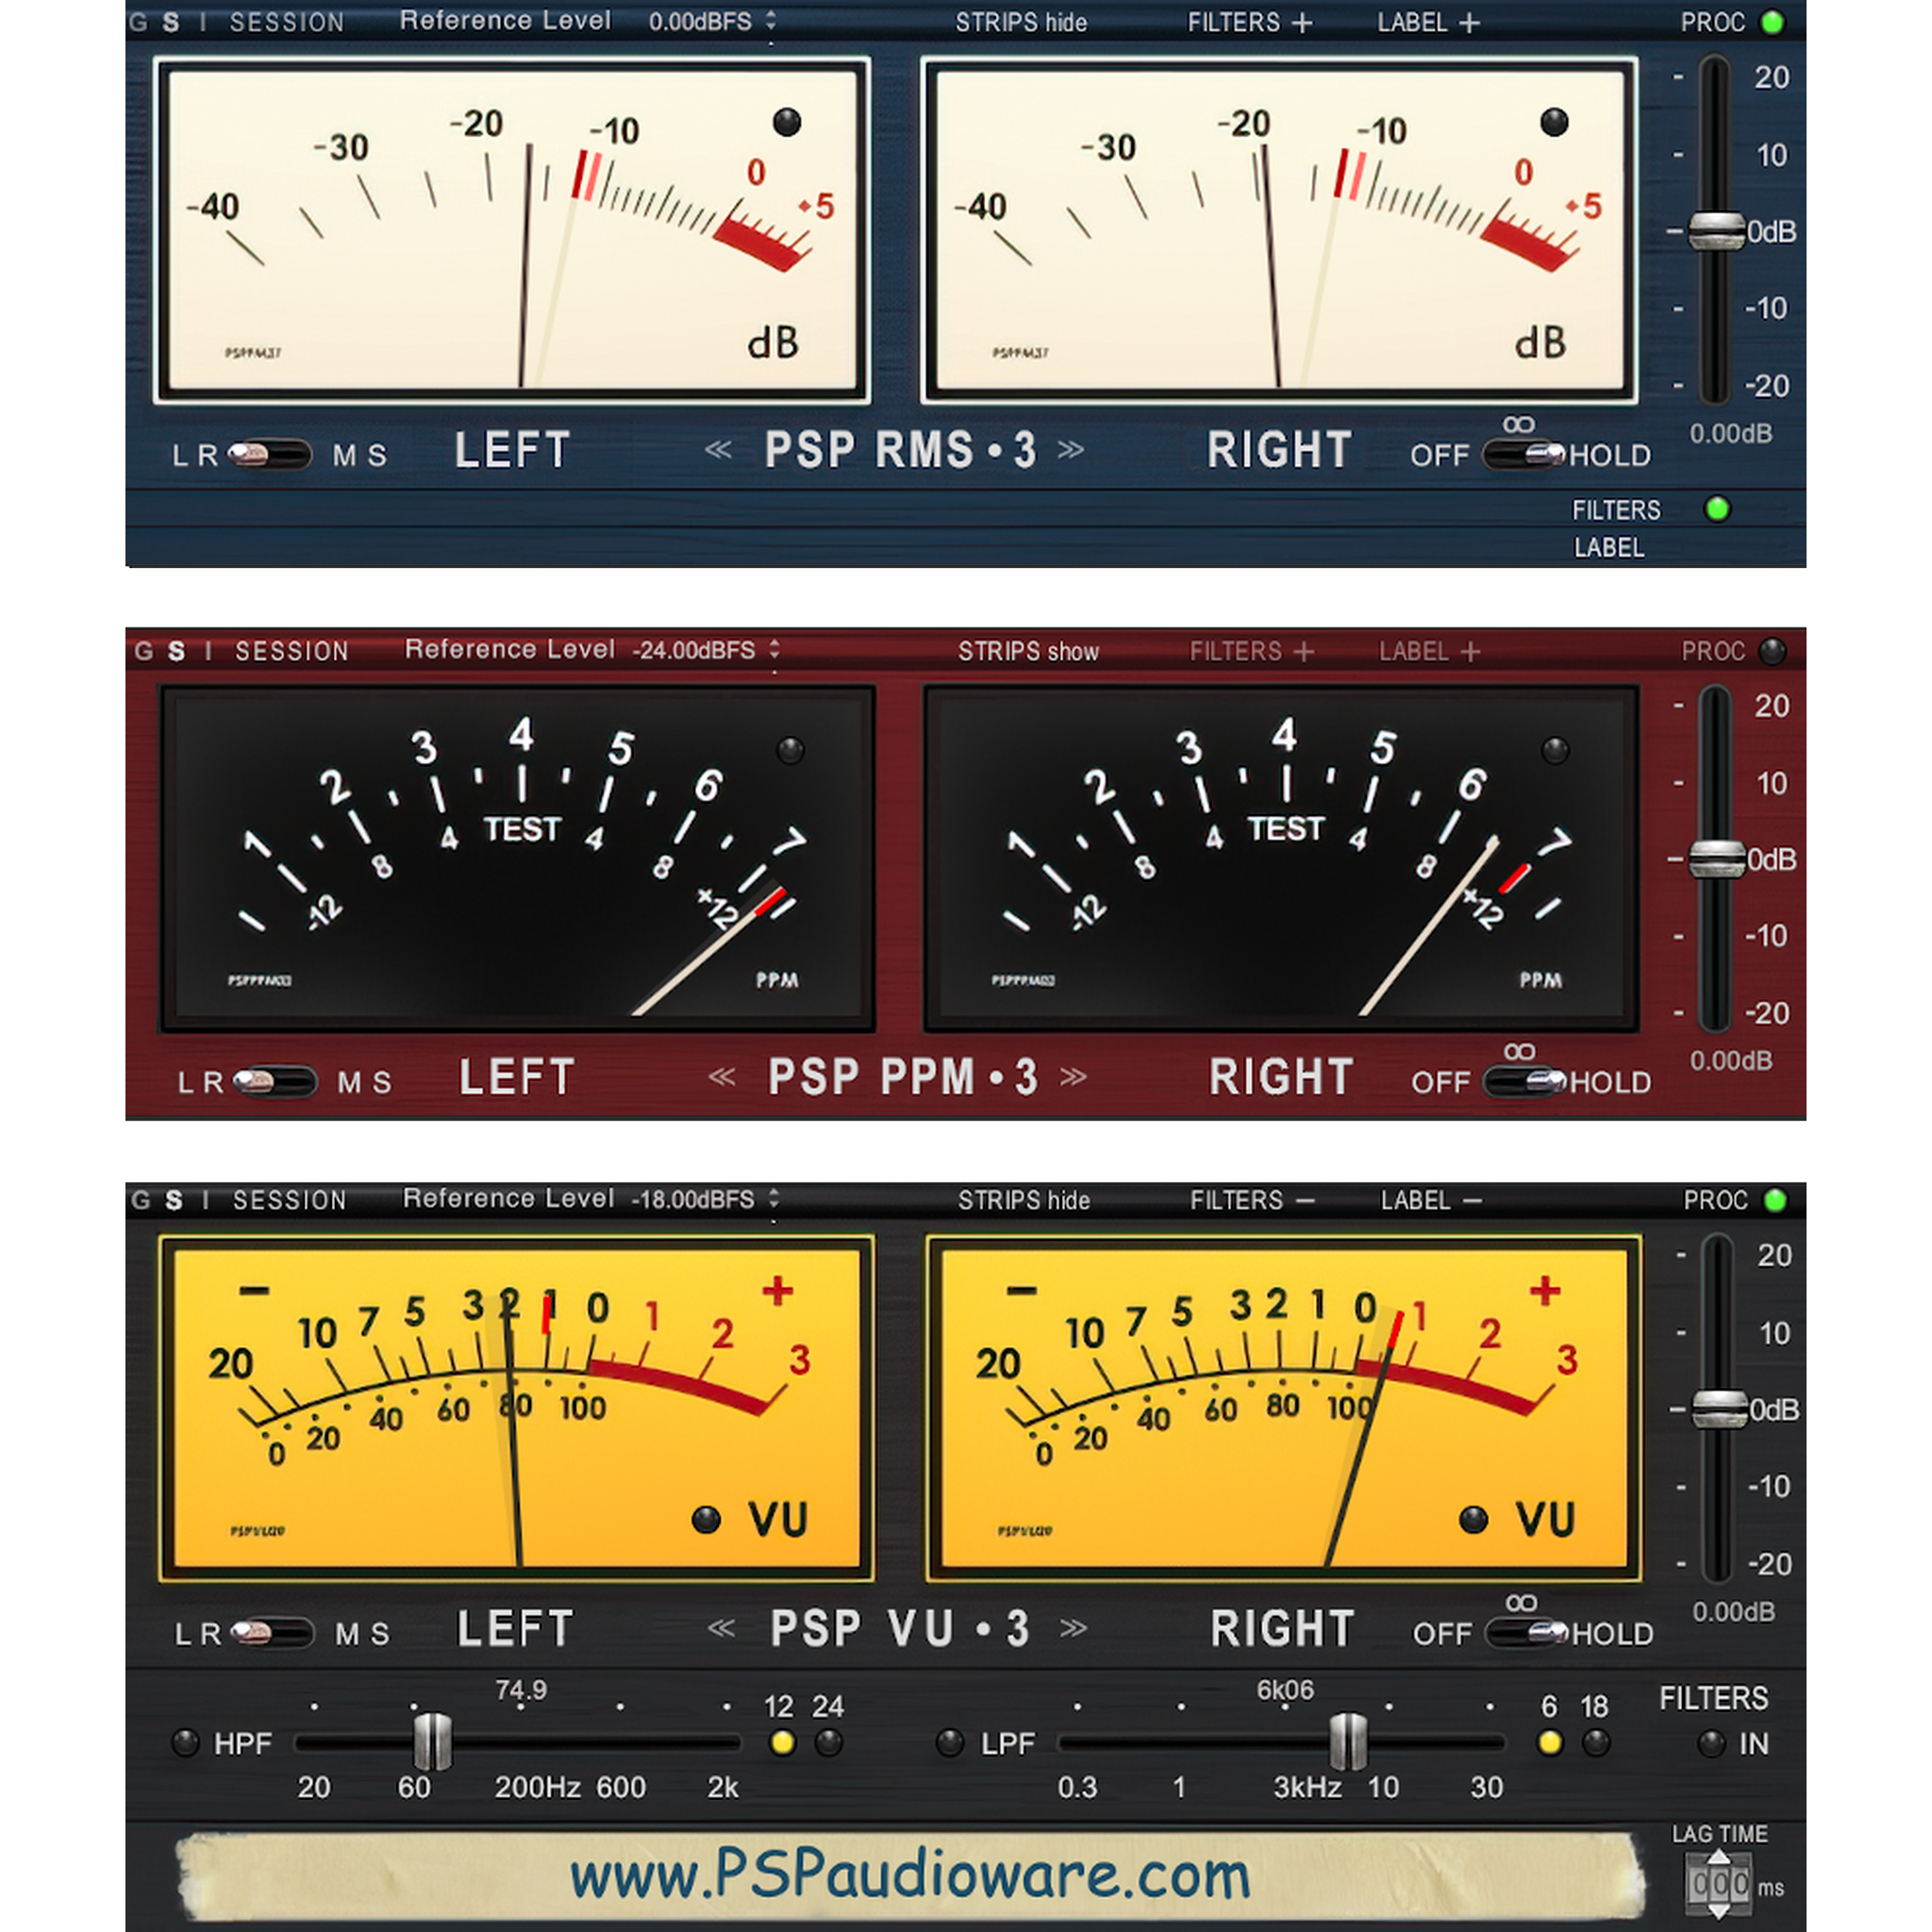Enable the 24 dB HPF slope button

[x=830, y=1743]
